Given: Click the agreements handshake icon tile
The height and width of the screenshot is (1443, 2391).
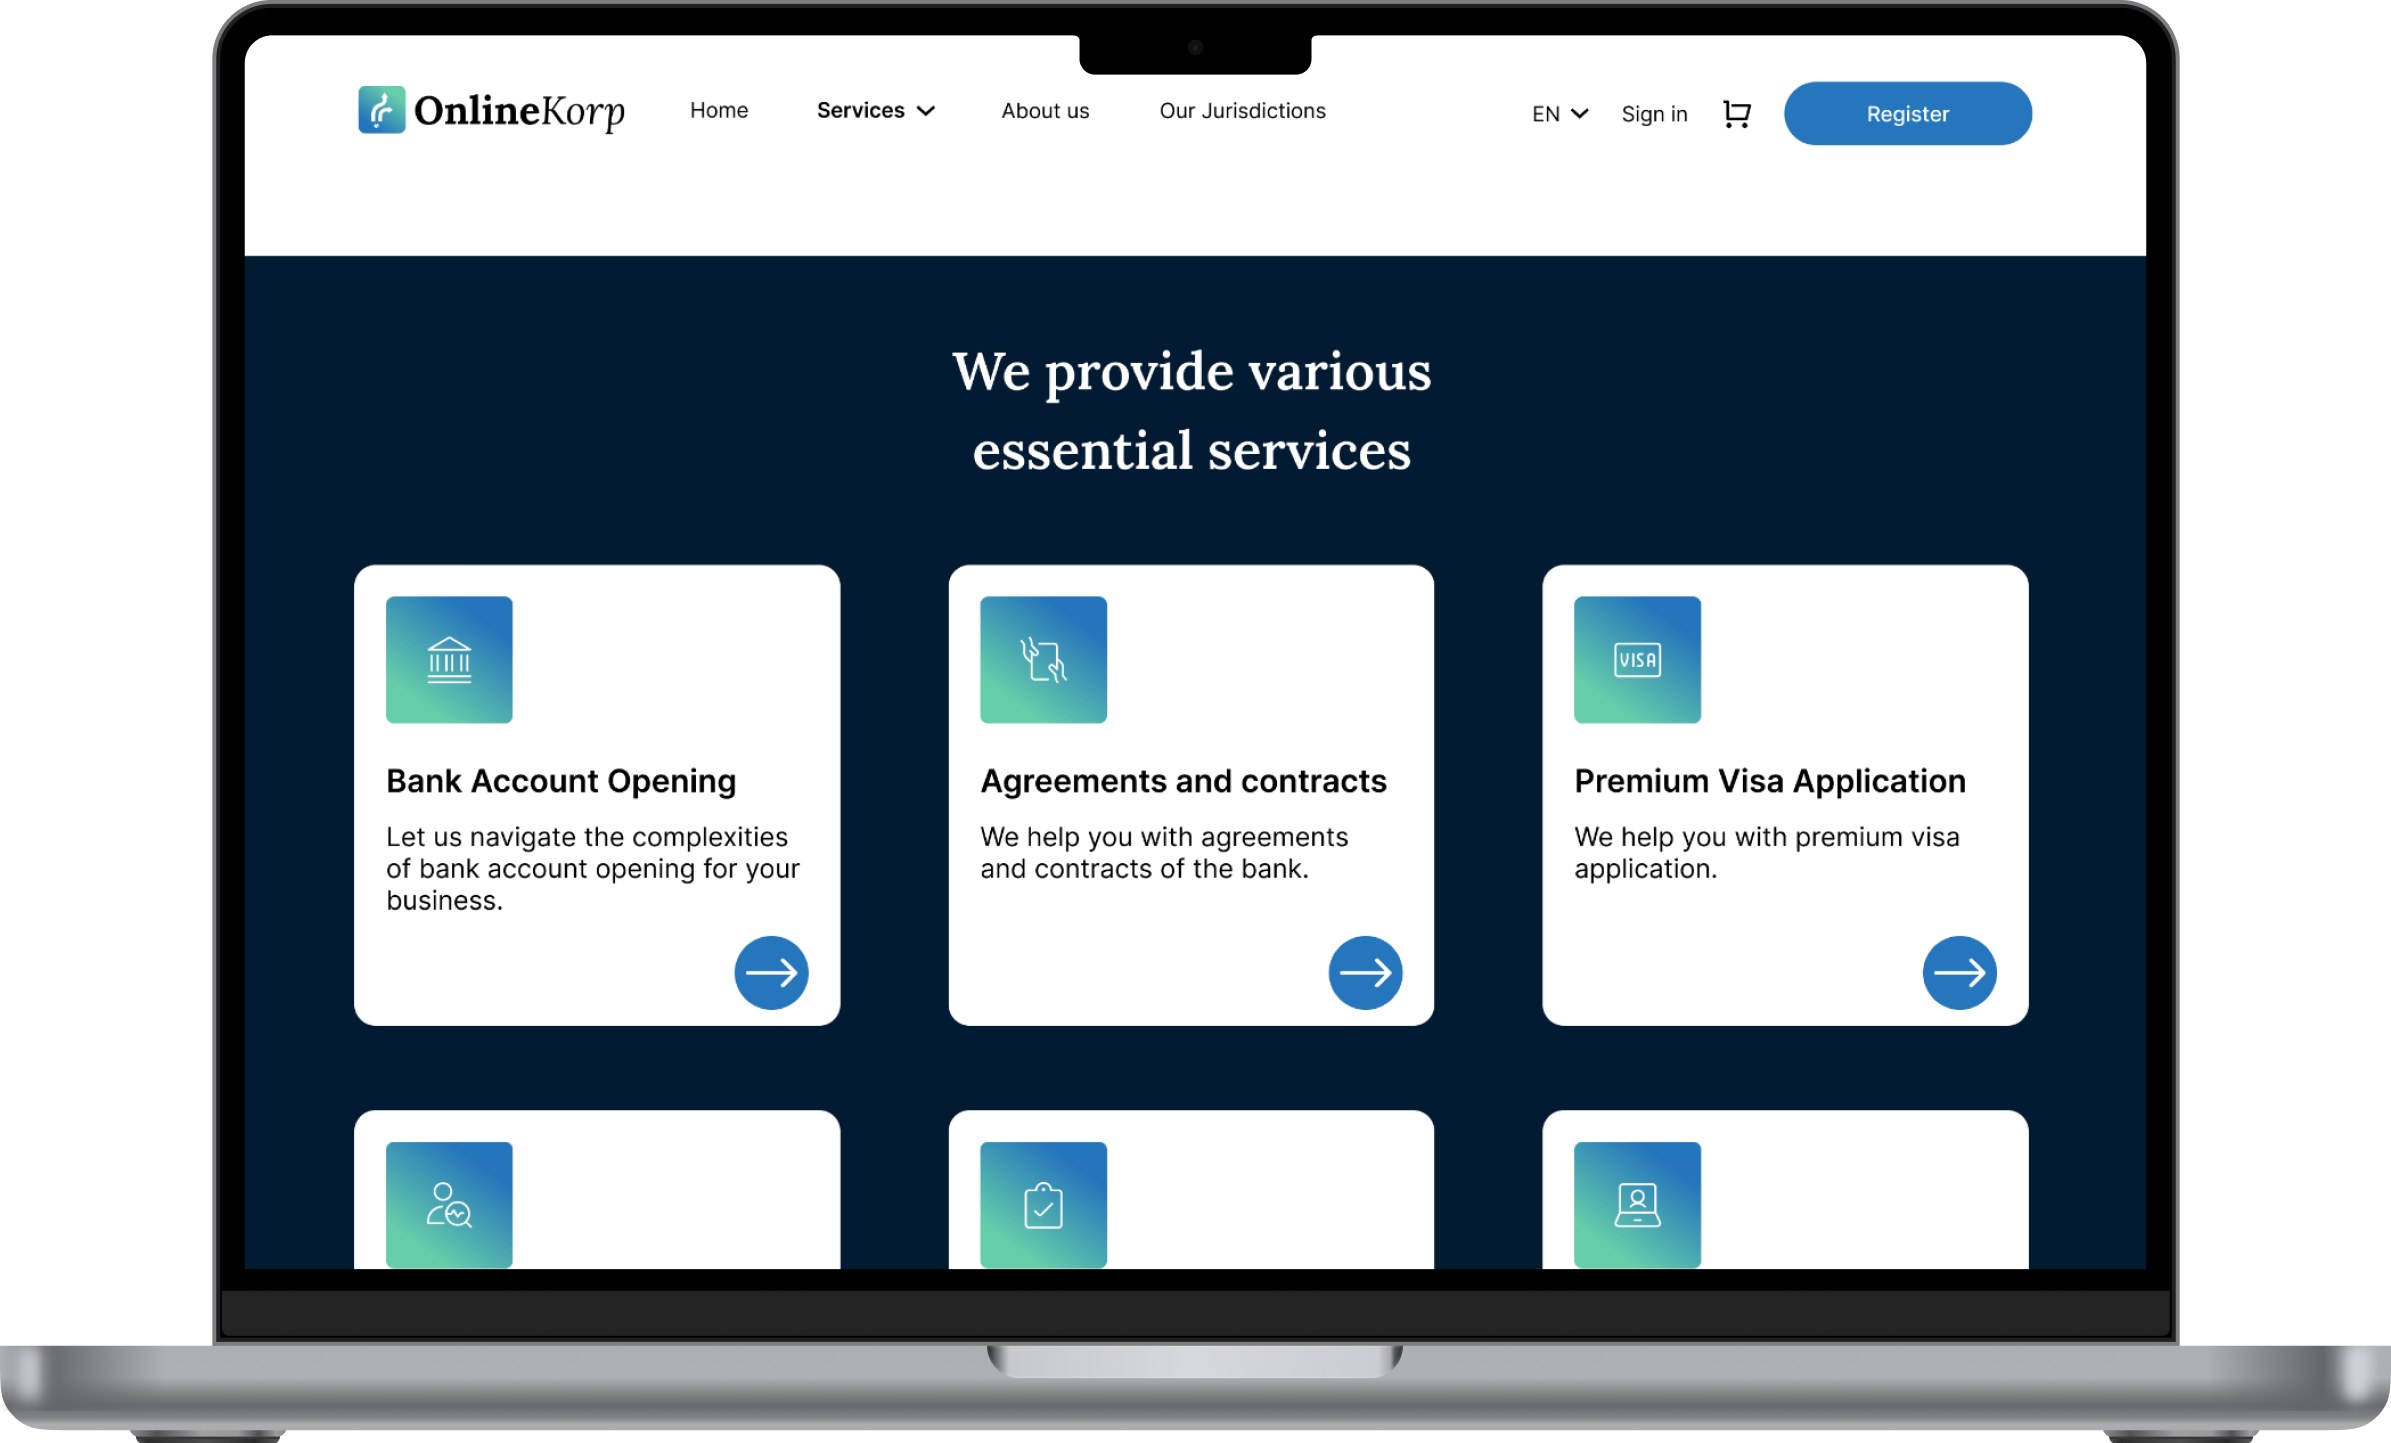Looking at the screenshot, I should coord(1043,660).
